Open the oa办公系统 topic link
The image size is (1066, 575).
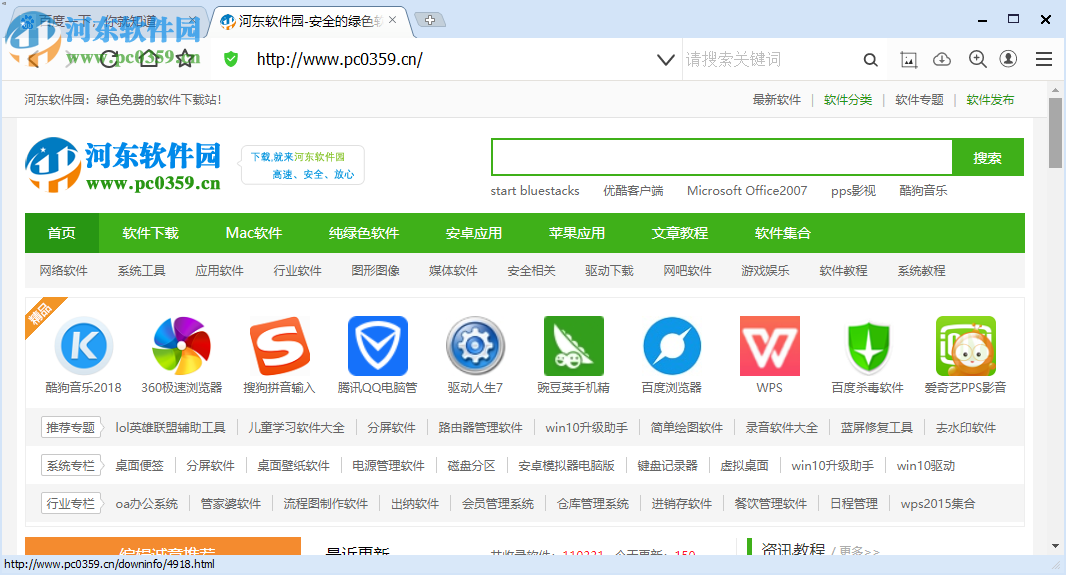coord(146,504)
